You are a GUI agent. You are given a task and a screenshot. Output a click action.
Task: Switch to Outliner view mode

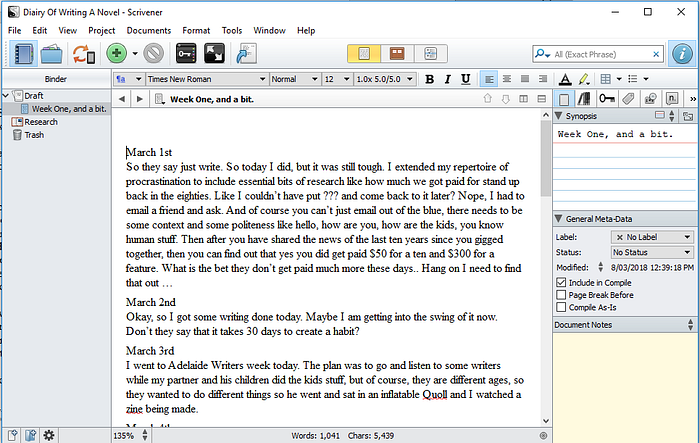point(430,54)
